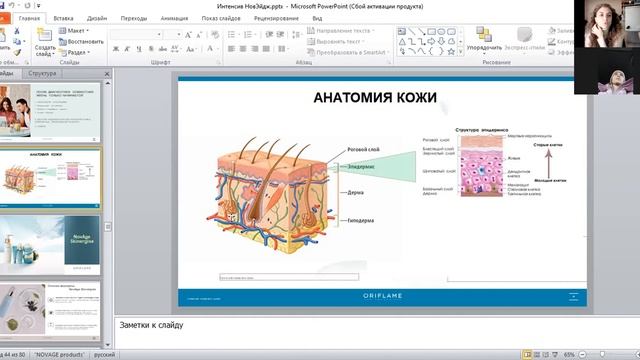Toggle italic К formatting

tap(127, 49)
